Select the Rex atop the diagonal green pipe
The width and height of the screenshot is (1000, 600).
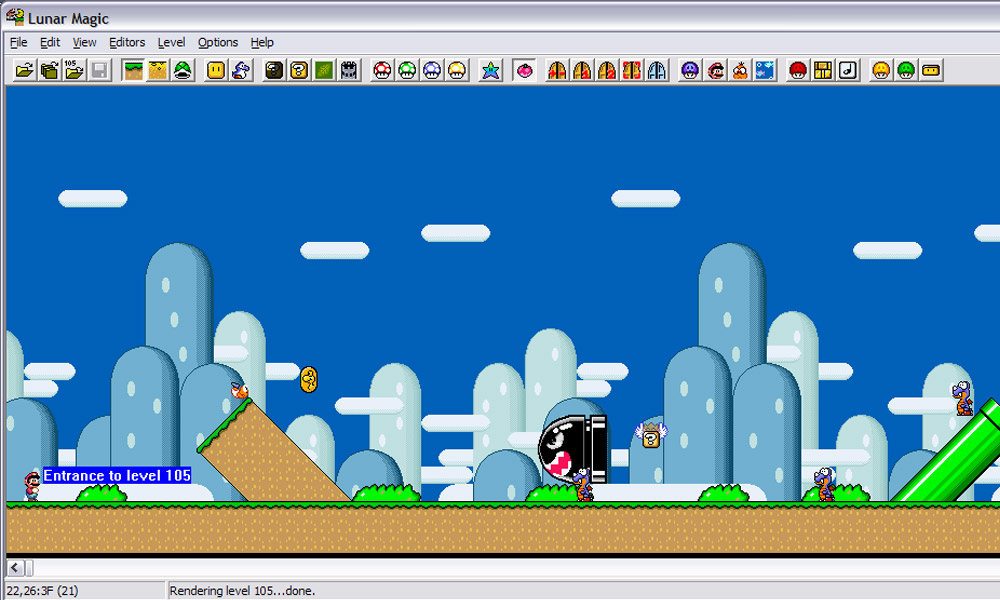[962, 399]
